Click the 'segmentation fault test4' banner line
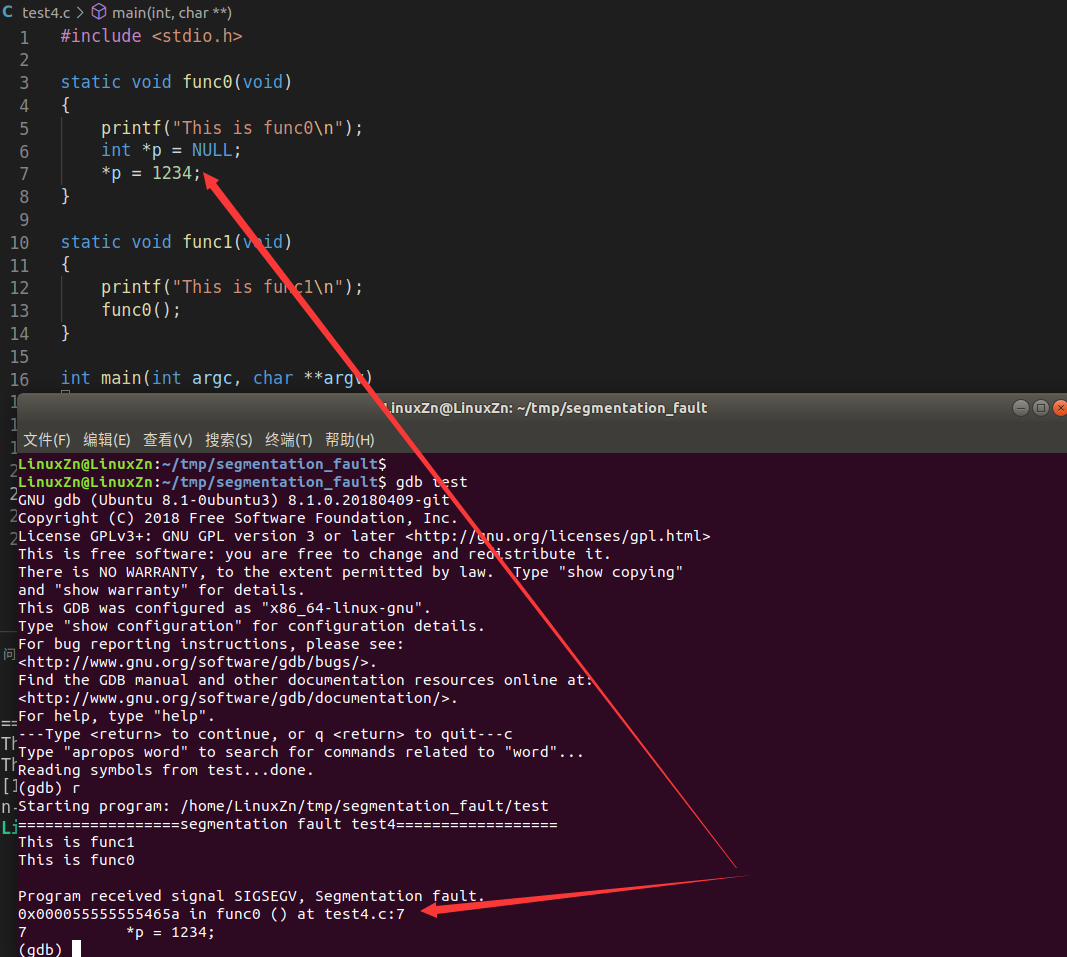1067x957 pixels. (288, 824)
